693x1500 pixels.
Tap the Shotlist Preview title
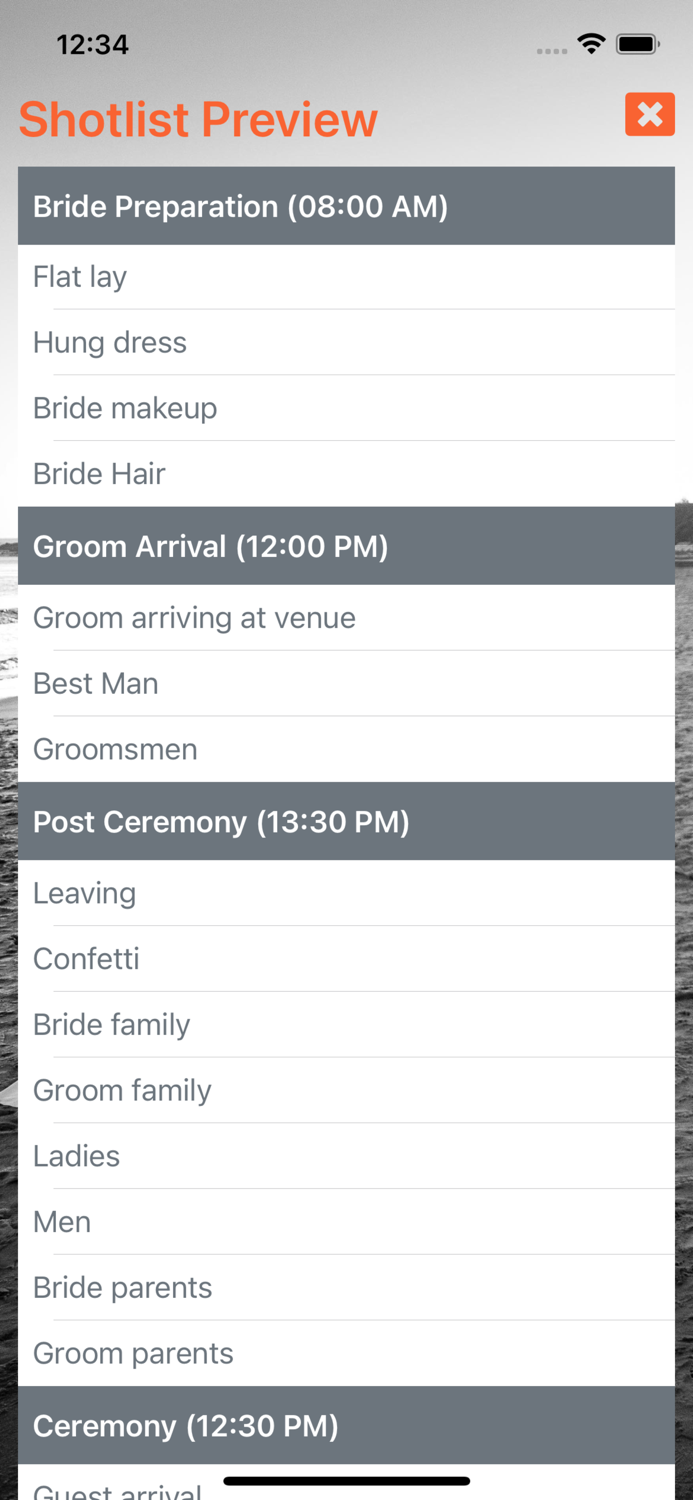tap(197, 118)
